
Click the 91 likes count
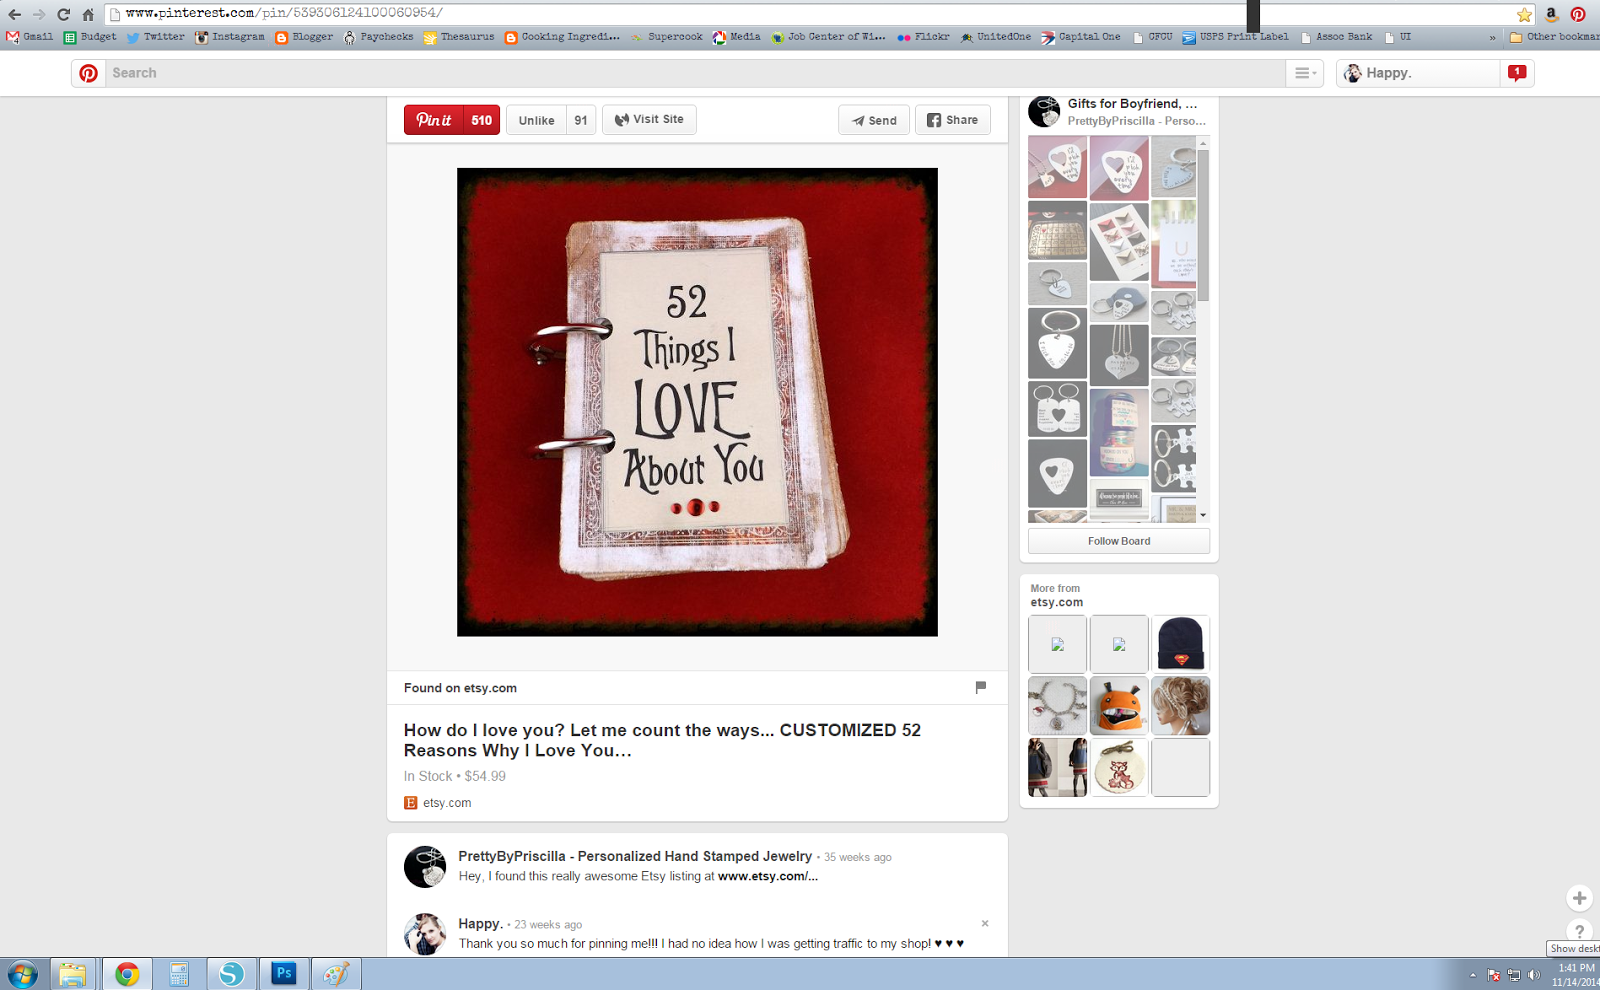[581, 120]
